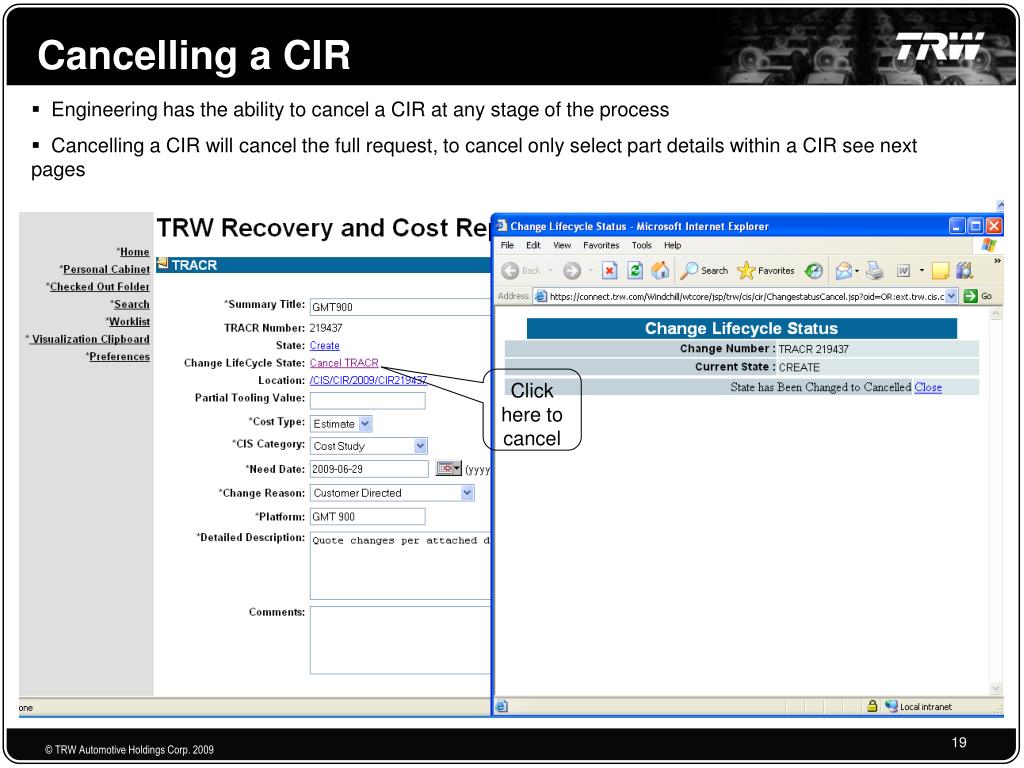The height and width of the screenshot is (768, 1024).
Task: Click the TRACR folder icon in header
Action: point(163,264)
